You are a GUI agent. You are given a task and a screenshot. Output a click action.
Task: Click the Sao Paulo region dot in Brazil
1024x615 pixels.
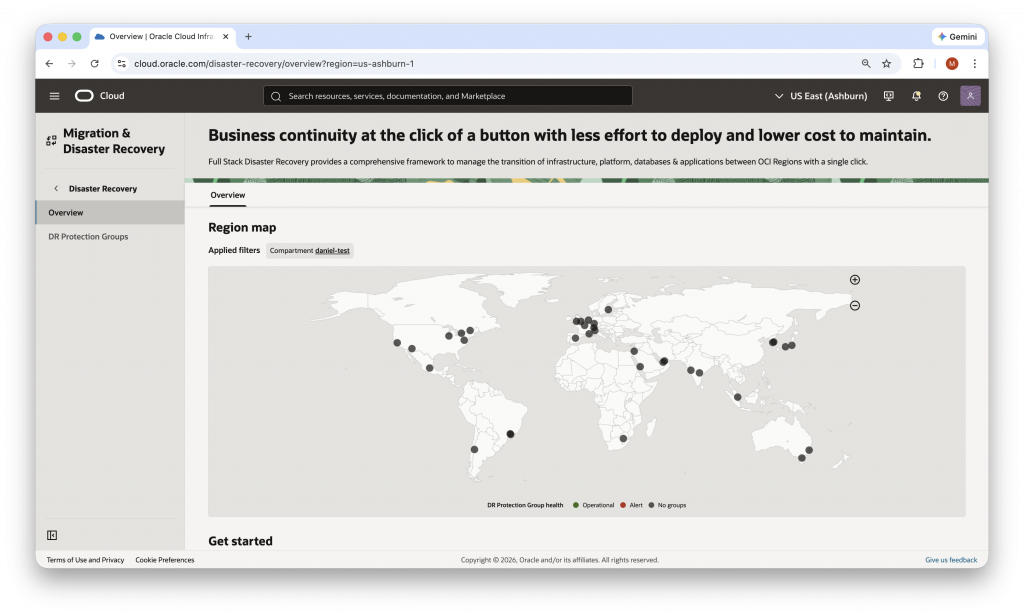click(511, 434)
